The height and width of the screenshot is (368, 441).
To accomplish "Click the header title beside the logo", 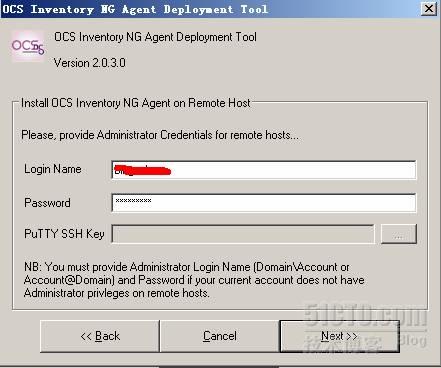I will pyautogui.click(x=155, y=37).
